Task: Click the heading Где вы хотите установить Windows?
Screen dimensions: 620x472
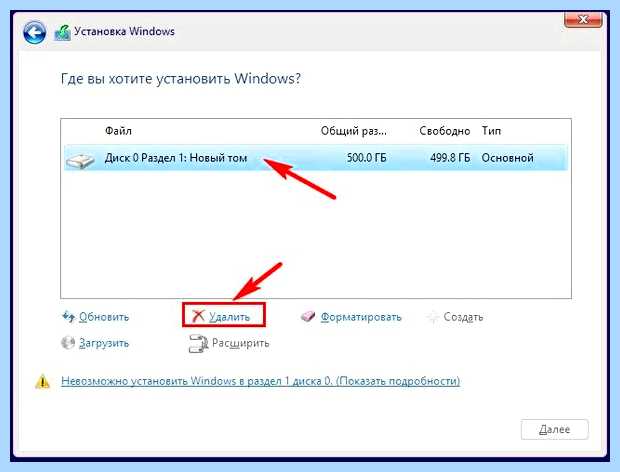Action: click(x=181, y=79)
